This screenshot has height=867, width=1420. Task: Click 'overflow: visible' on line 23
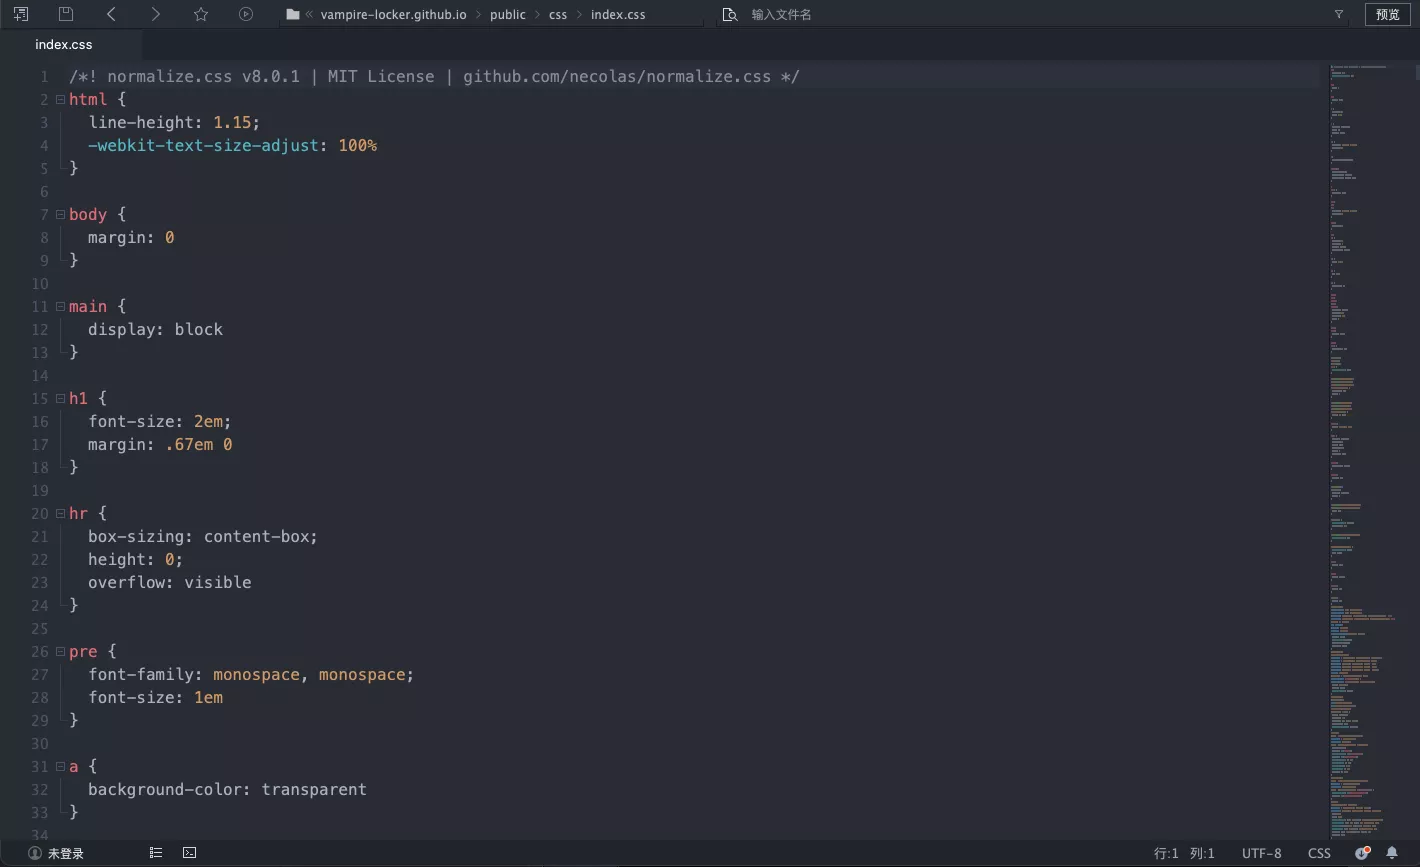click(x=170, y=582)
